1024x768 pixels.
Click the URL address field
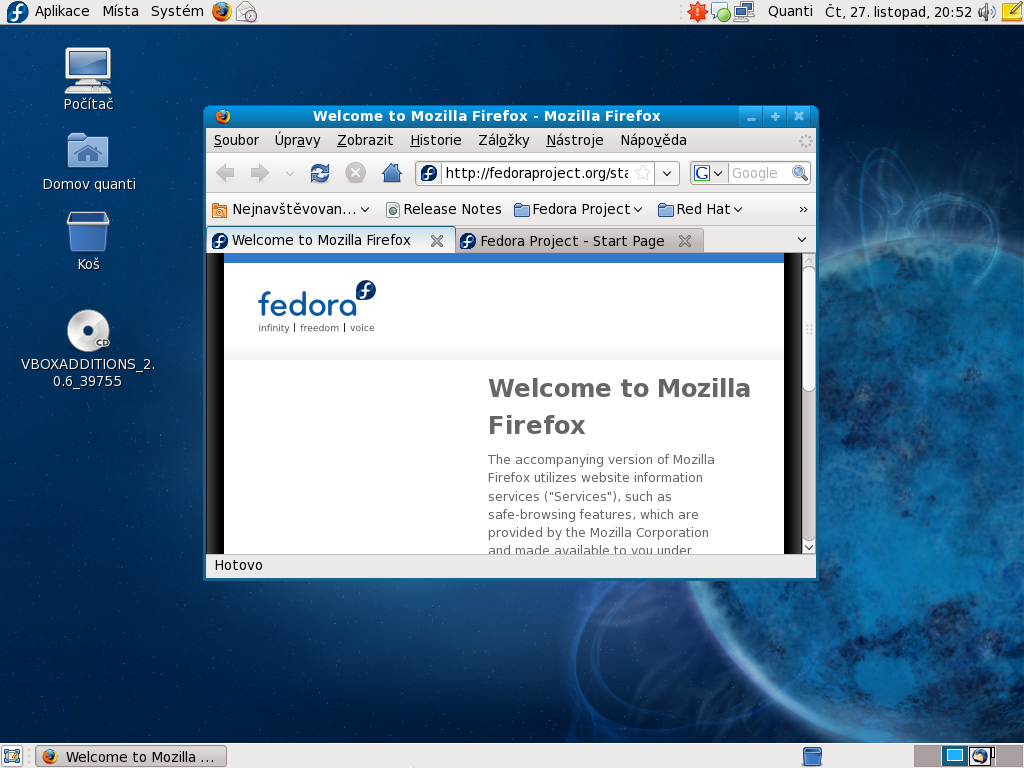tap(537, 173)
